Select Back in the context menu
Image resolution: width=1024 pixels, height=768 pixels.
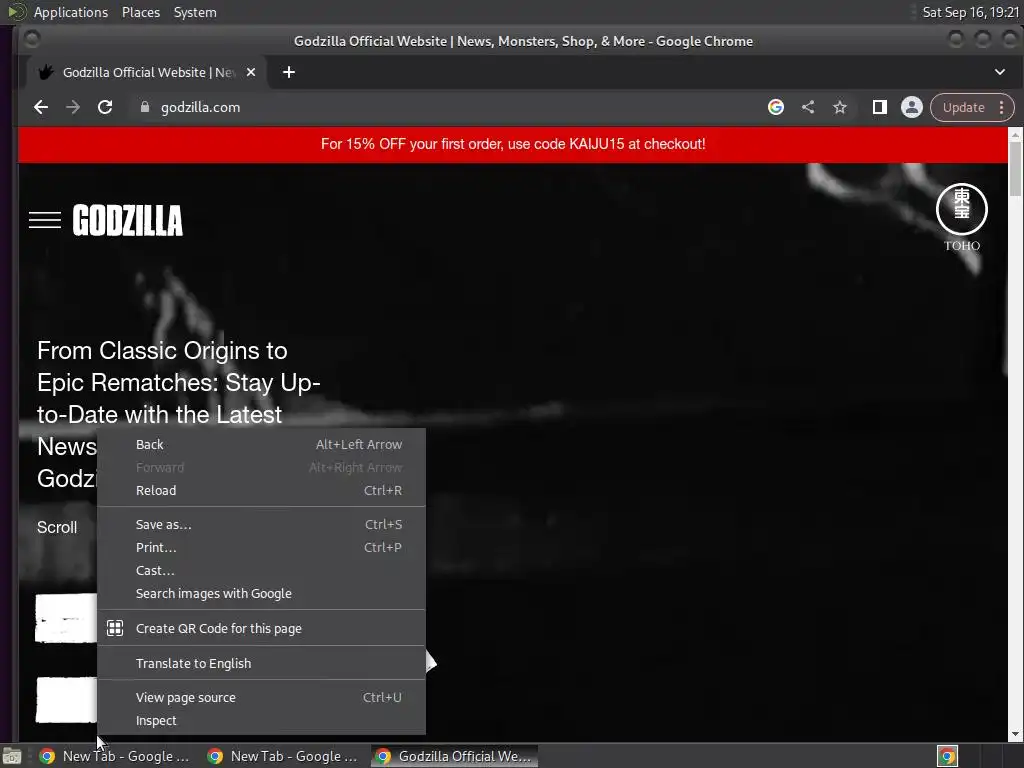[x=261, y=445]
